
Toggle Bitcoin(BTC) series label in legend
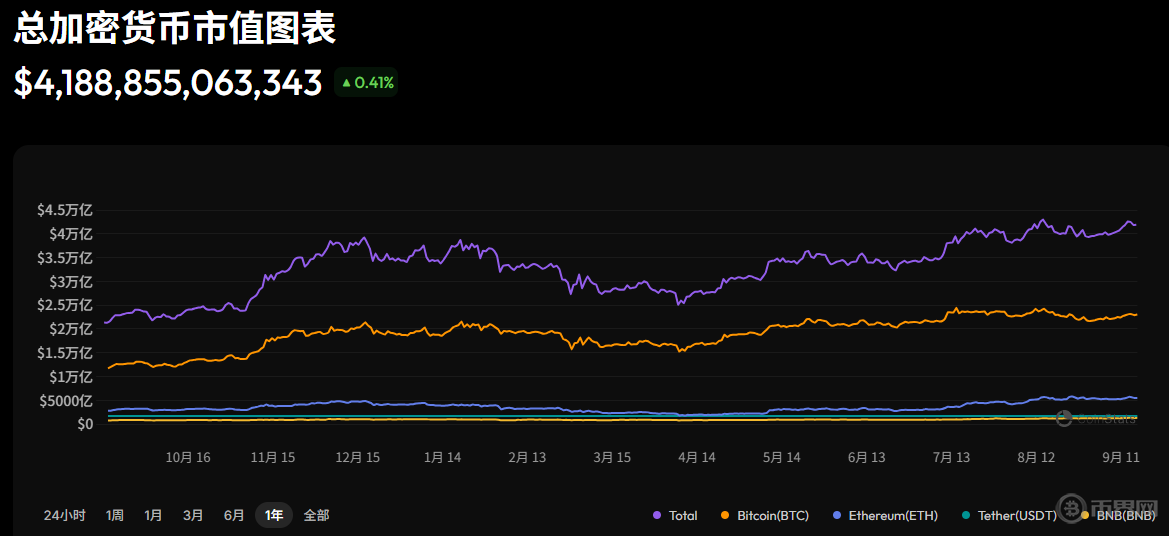772,516
